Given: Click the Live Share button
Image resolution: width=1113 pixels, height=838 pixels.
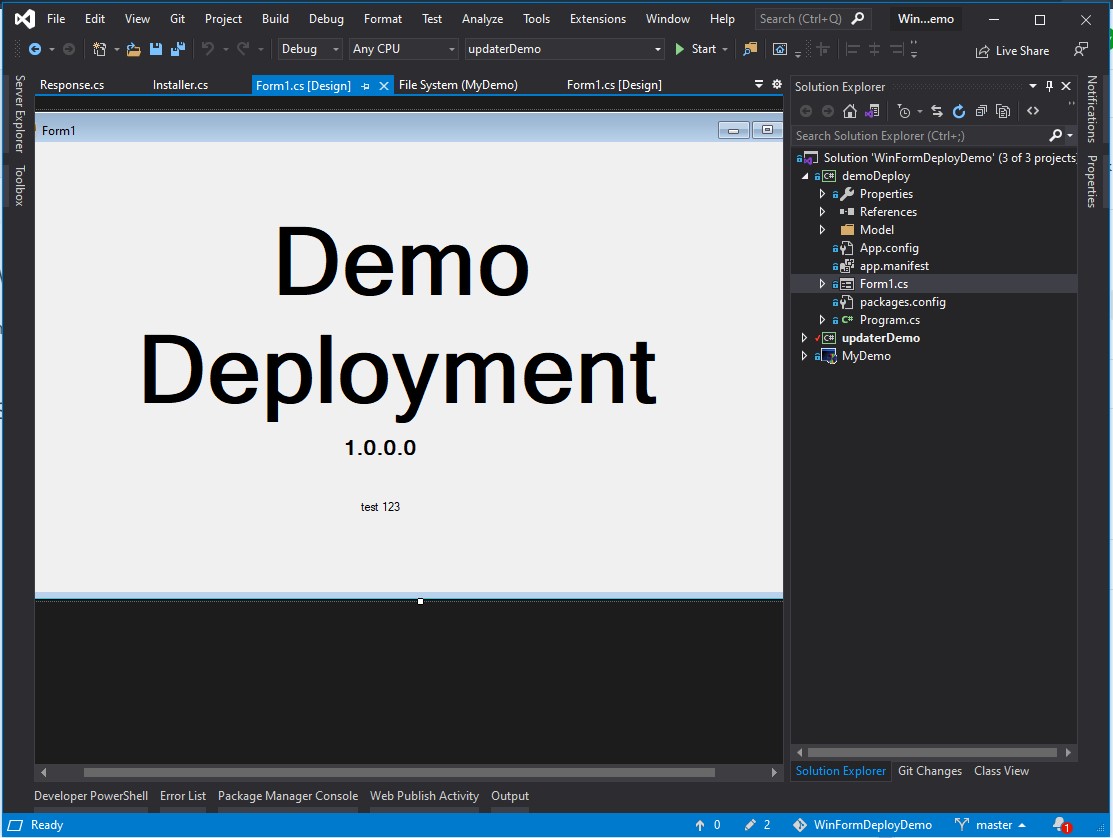Looking at the screenshot, I should pyautogui.click(x=1012, y=51).
